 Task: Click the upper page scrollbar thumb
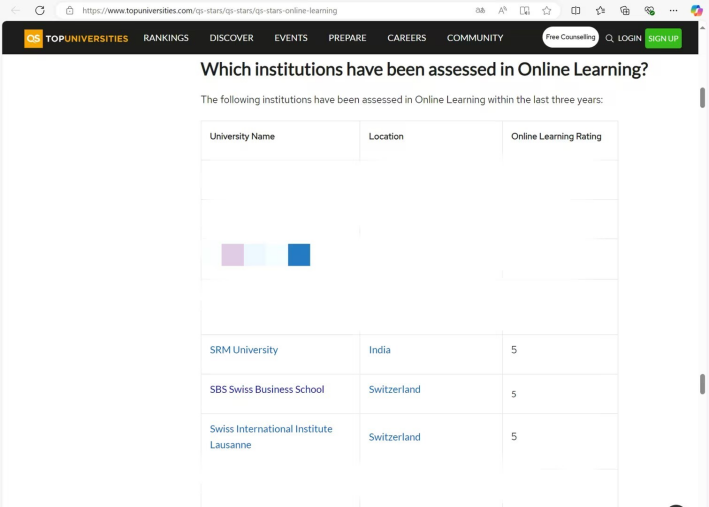pyautogui.click(x=702, y=98)
